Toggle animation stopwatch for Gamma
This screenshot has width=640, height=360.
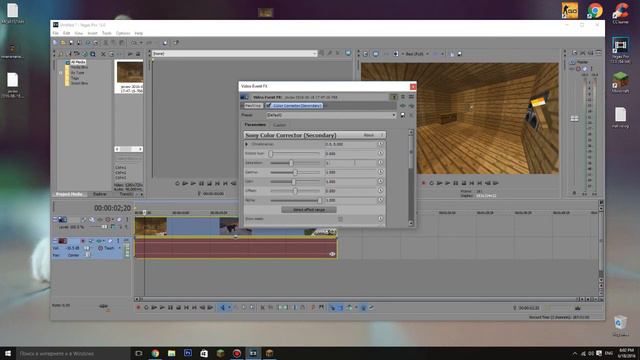(x=380, y=172)
